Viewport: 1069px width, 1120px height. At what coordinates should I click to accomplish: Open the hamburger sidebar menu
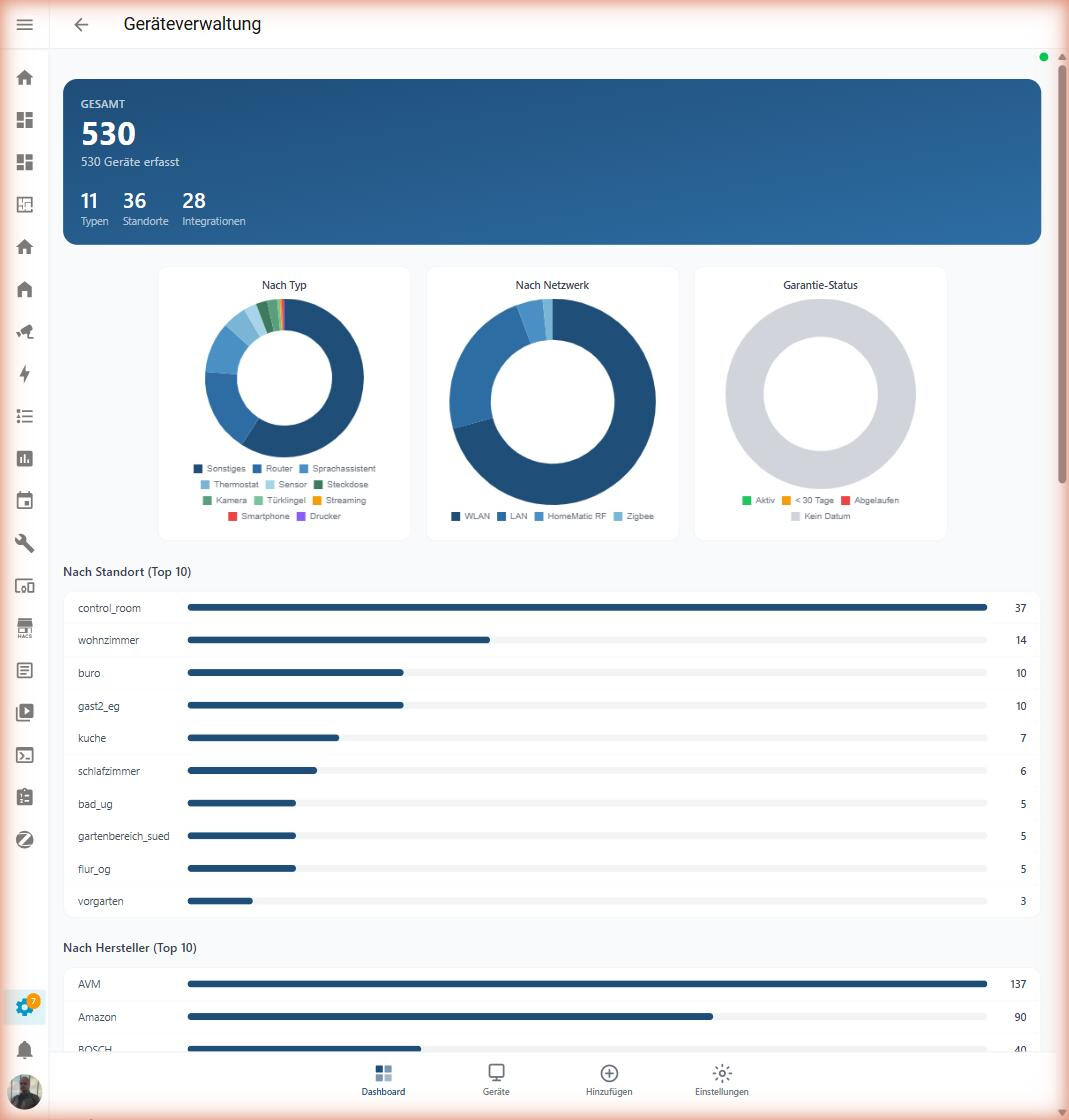click(25, 24)
